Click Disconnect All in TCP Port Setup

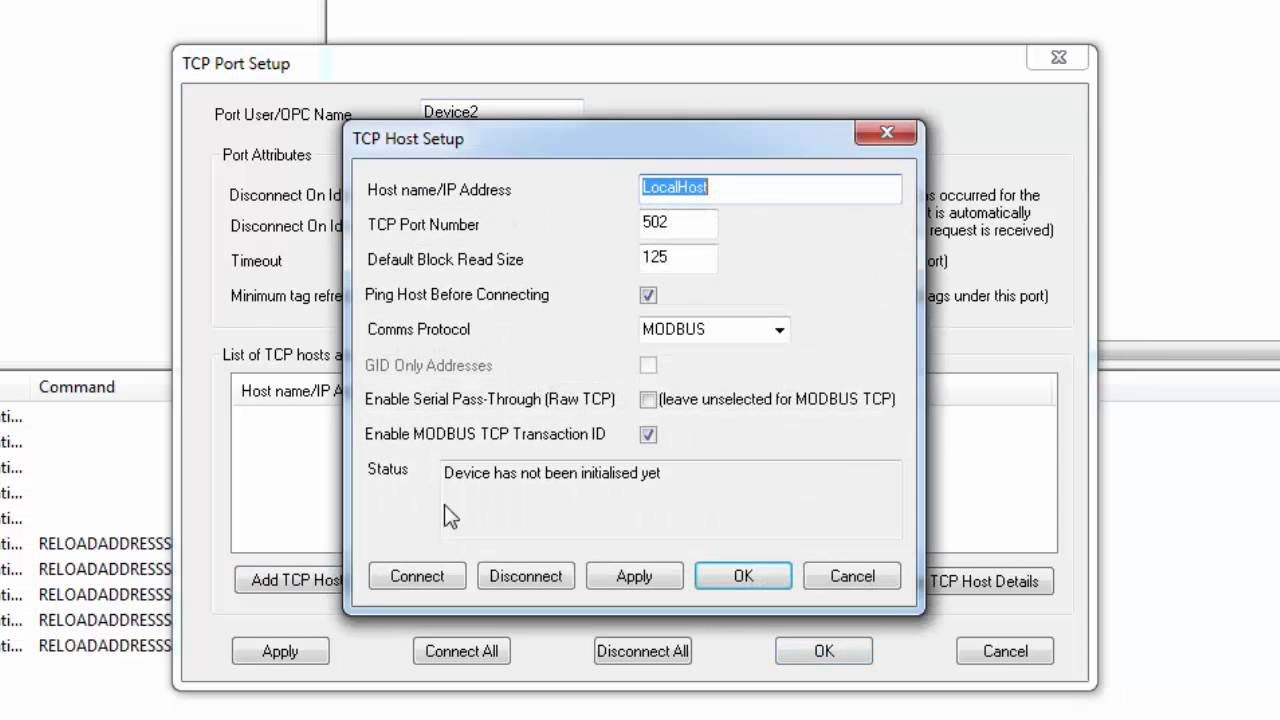pos(642,651)
